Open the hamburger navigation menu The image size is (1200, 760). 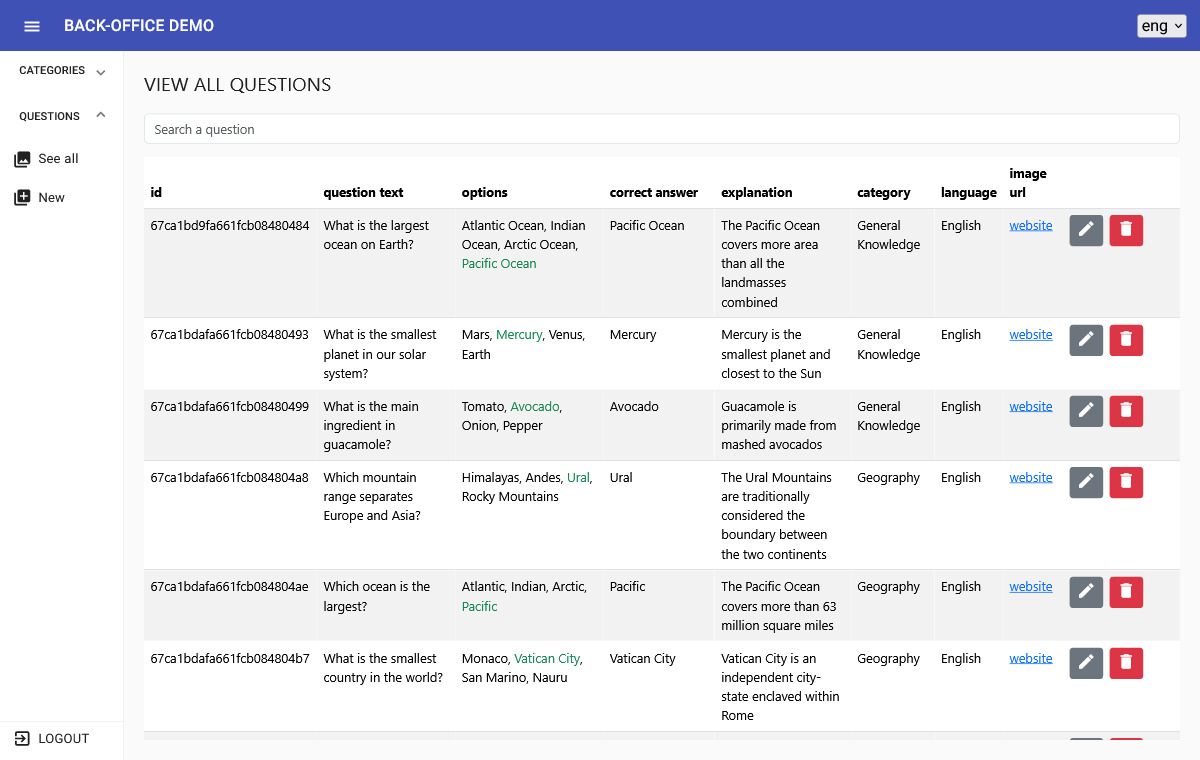pos(32,26)
